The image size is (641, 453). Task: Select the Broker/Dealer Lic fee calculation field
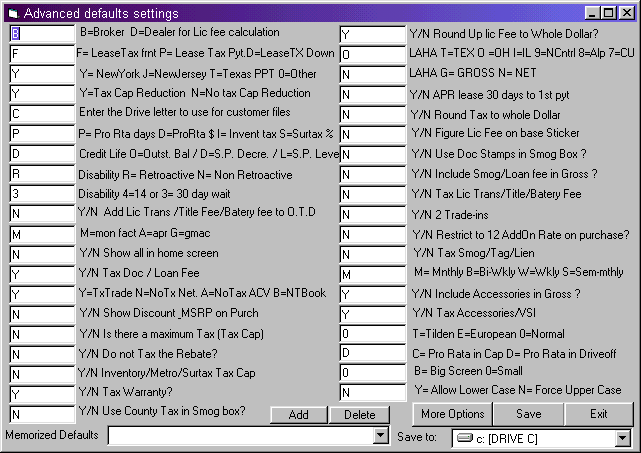(x=41, y=33)
